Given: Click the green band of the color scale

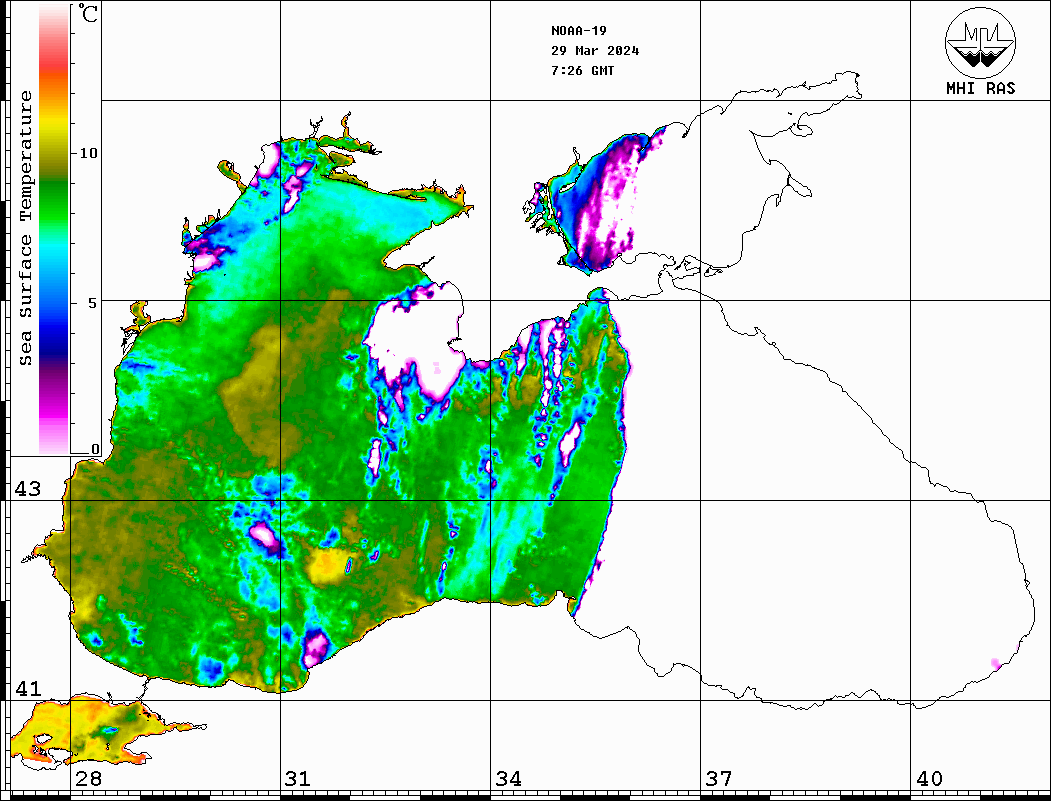Looking at the screenshot, I should coord(54,201).
